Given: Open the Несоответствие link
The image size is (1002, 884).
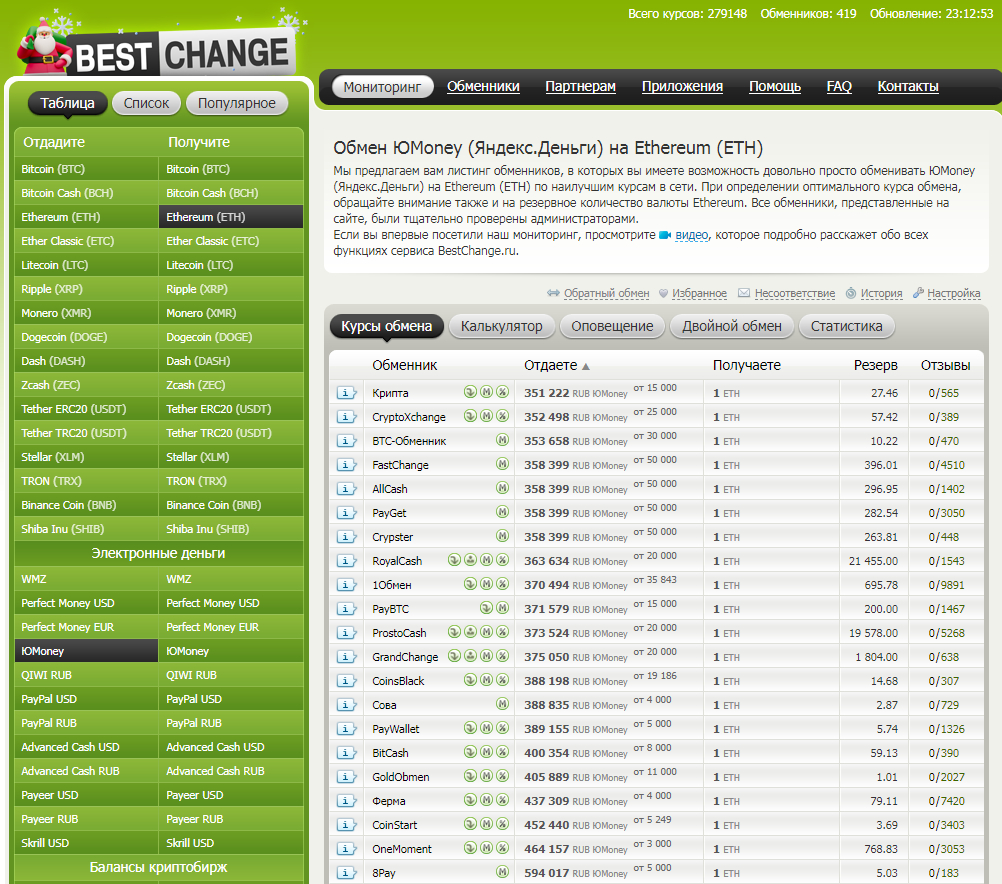Looking at the screenshot, I should tap(795, 293).
